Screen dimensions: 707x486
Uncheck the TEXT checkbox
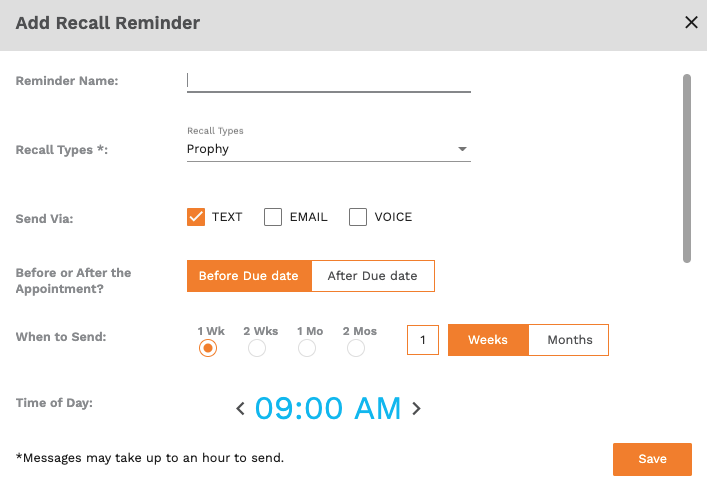point(196,217)
